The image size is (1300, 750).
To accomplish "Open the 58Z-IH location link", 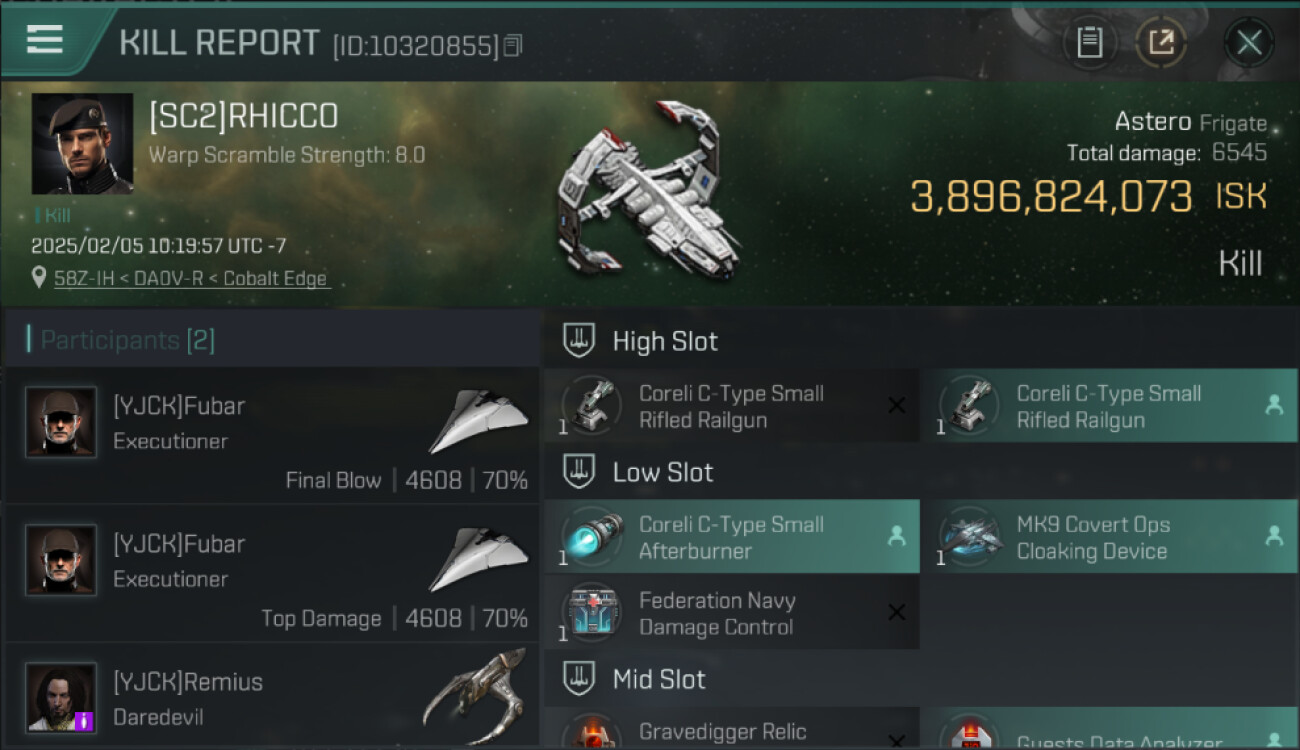I will tap(191, 279).
